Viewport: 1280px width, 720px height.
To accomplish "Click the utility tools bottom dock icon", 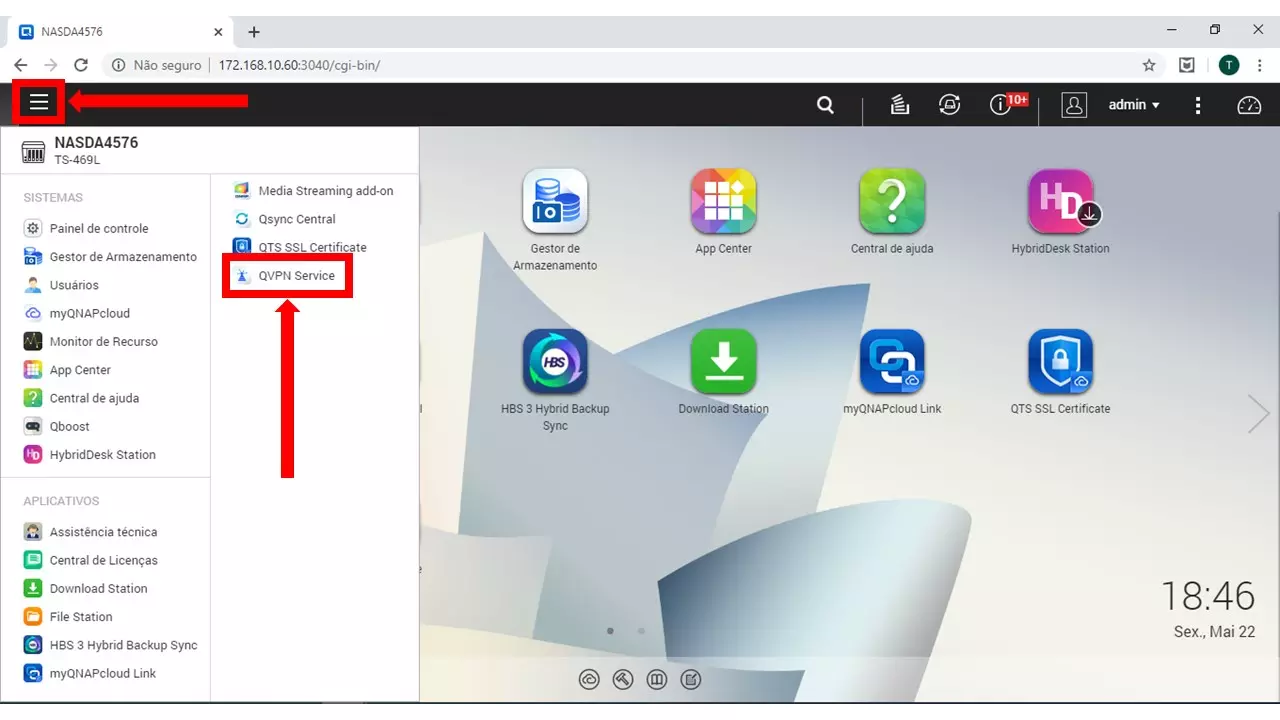I will [x=623, y=680].
